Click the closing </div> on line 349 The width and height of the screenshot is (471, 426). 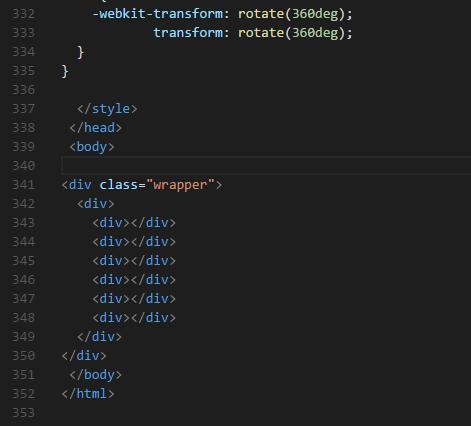click(99, 337)
